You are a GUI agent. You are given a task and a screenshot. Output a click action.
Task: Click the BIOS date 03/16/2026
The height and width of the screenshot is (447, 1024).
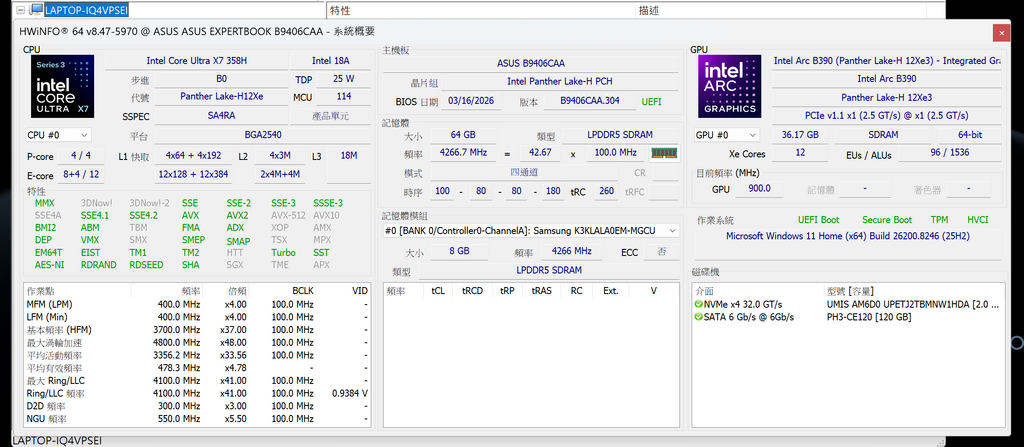click(471, 101)
